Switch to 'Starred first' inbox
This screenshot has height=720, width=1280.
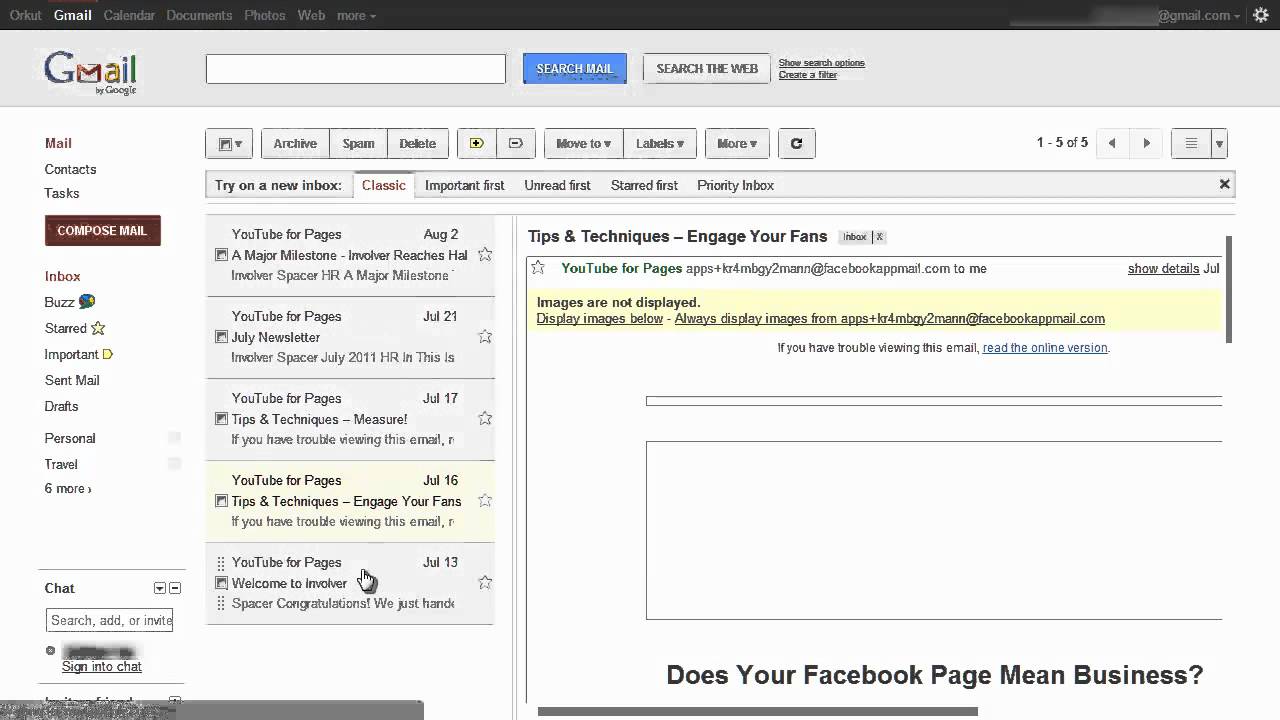(644, 185)
